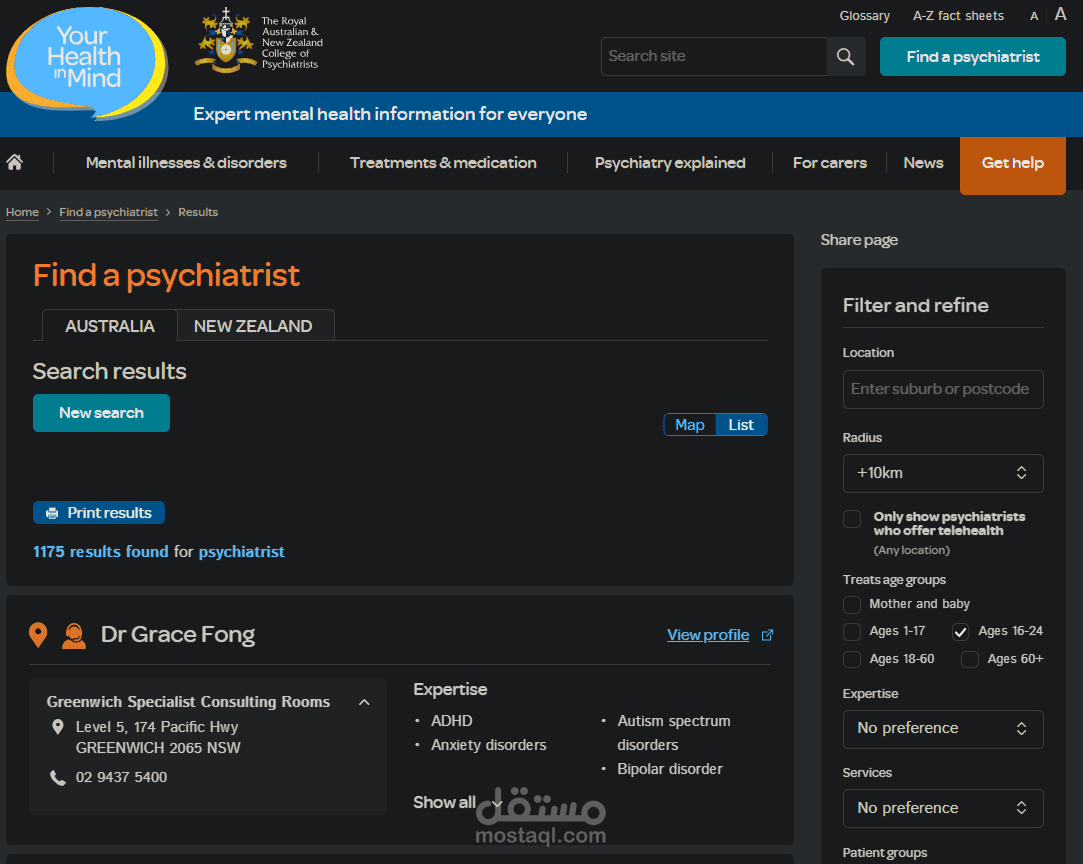Open For carers menu
The image size is (1083, 864).
pyautogui.click(x=830, y=163)
